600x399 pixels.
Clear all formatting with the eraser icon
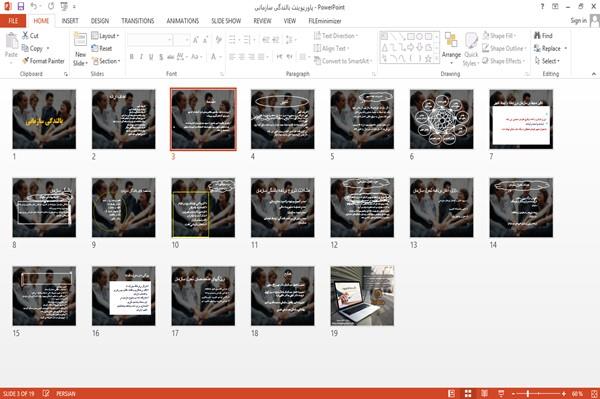coord(219,40)
